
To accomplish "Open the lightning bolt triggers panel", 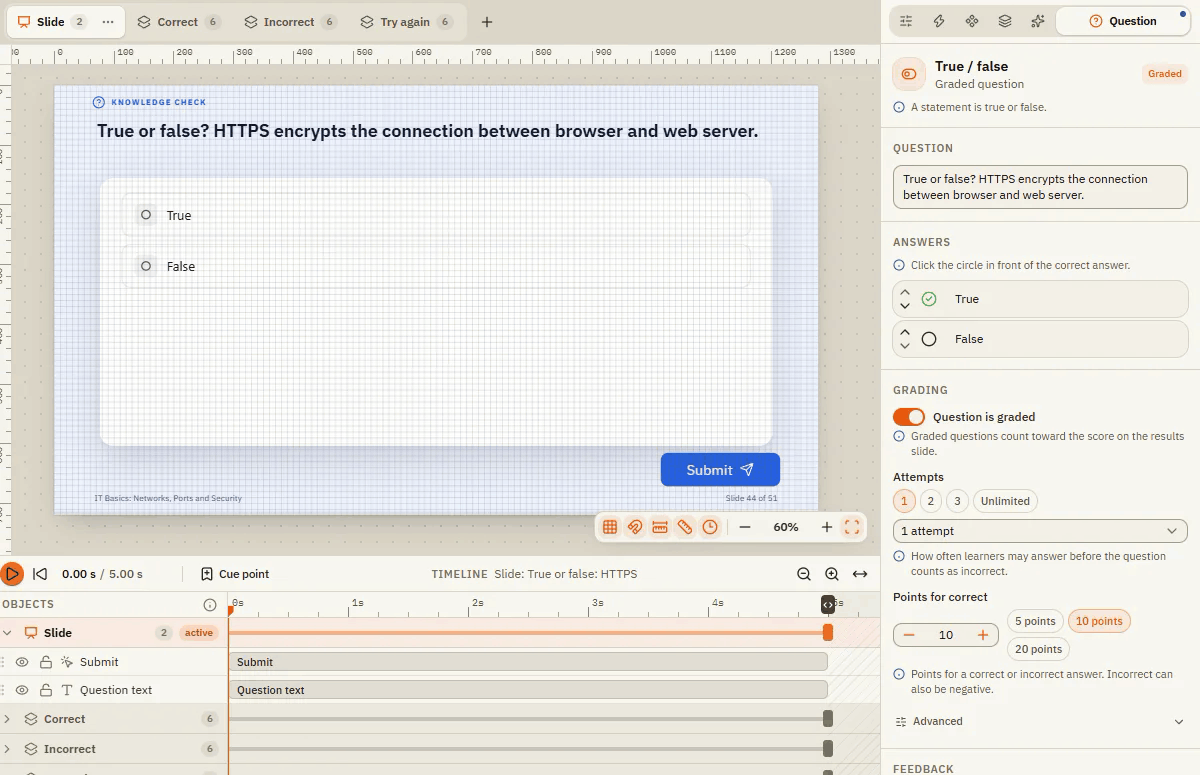I will point(939,21).
